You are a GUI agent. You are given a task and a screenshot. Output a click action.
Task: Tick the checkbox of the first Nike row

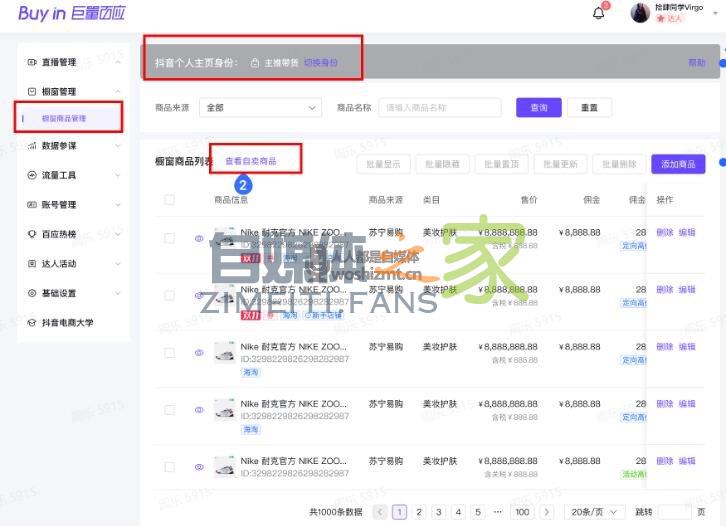tap(169, 238)
